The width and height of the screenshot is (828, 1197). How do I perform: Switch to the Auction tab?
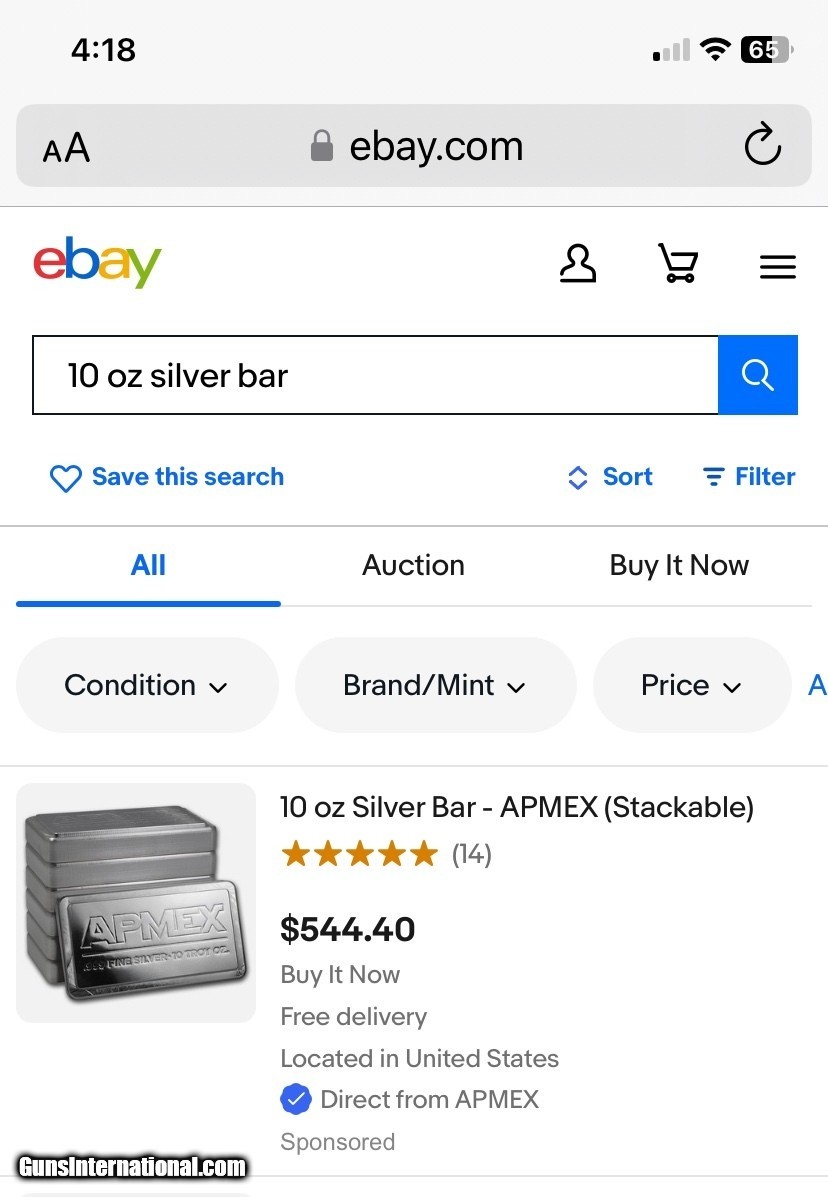[x=413, y=565]
